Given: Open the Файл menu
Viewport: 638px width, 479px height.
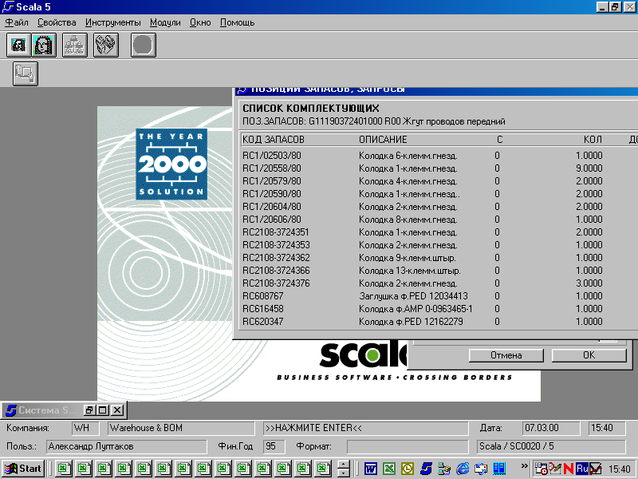Looking at the screenshot, I should click(x=16, y=22).
